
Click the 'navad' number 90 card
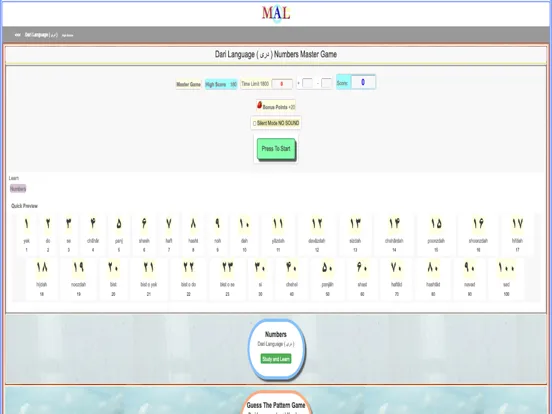tap(470, 278)
